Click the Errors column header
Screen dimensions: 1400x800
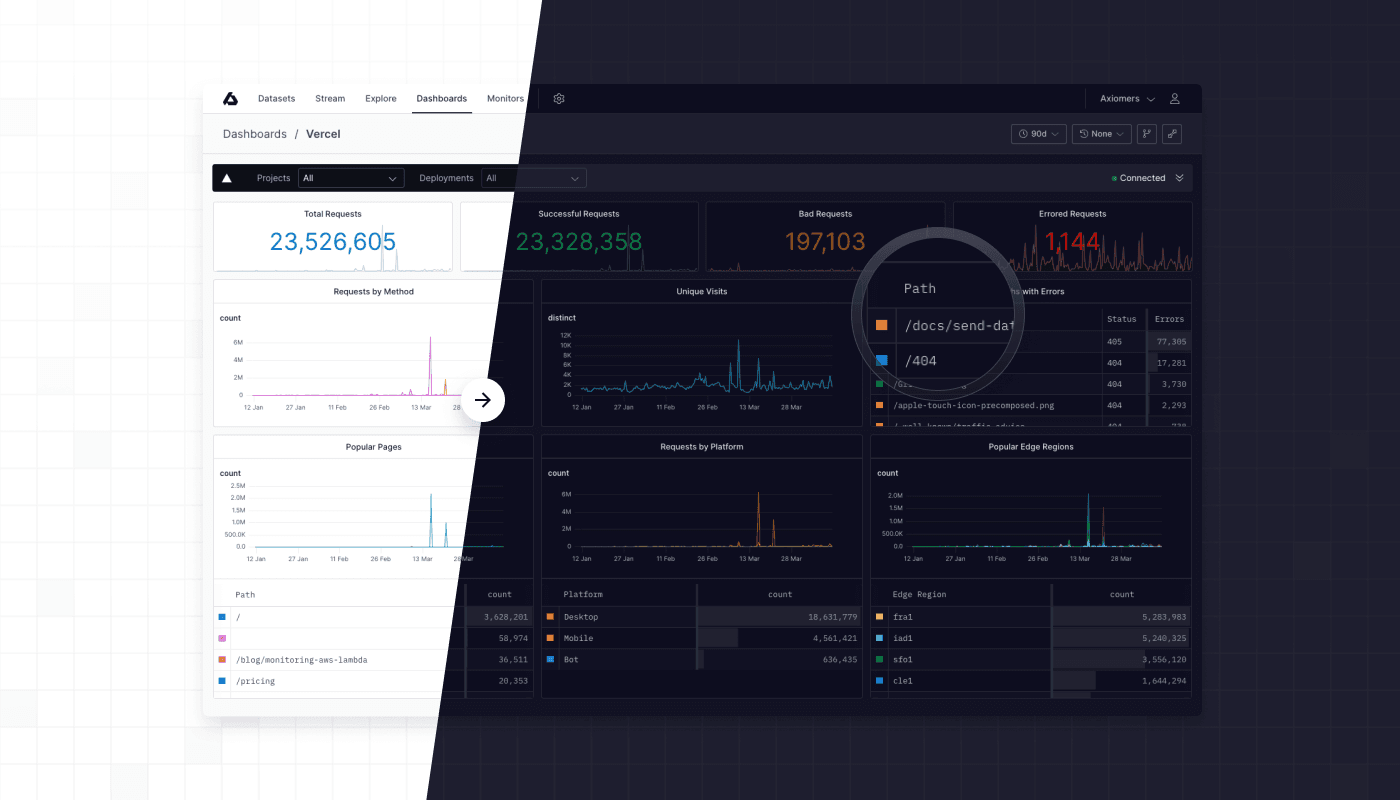click(1169, 319)
